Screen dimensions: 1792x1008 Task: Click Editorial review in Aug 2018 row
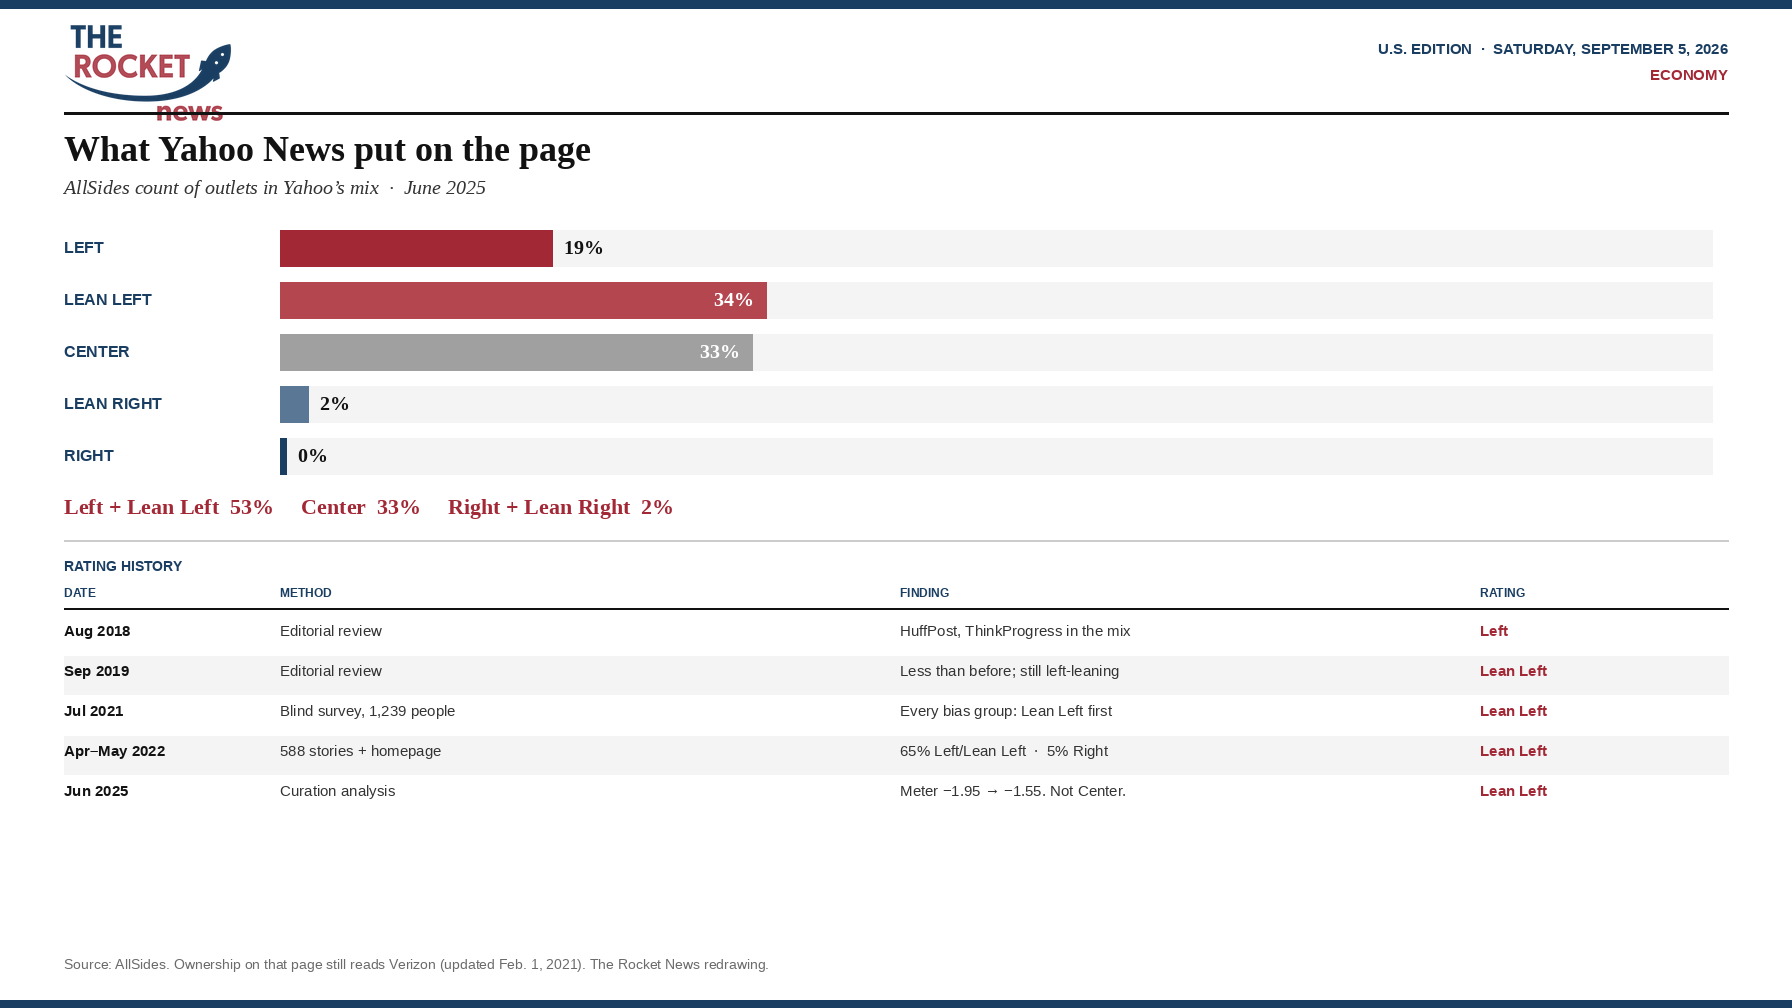pos(331,631)
